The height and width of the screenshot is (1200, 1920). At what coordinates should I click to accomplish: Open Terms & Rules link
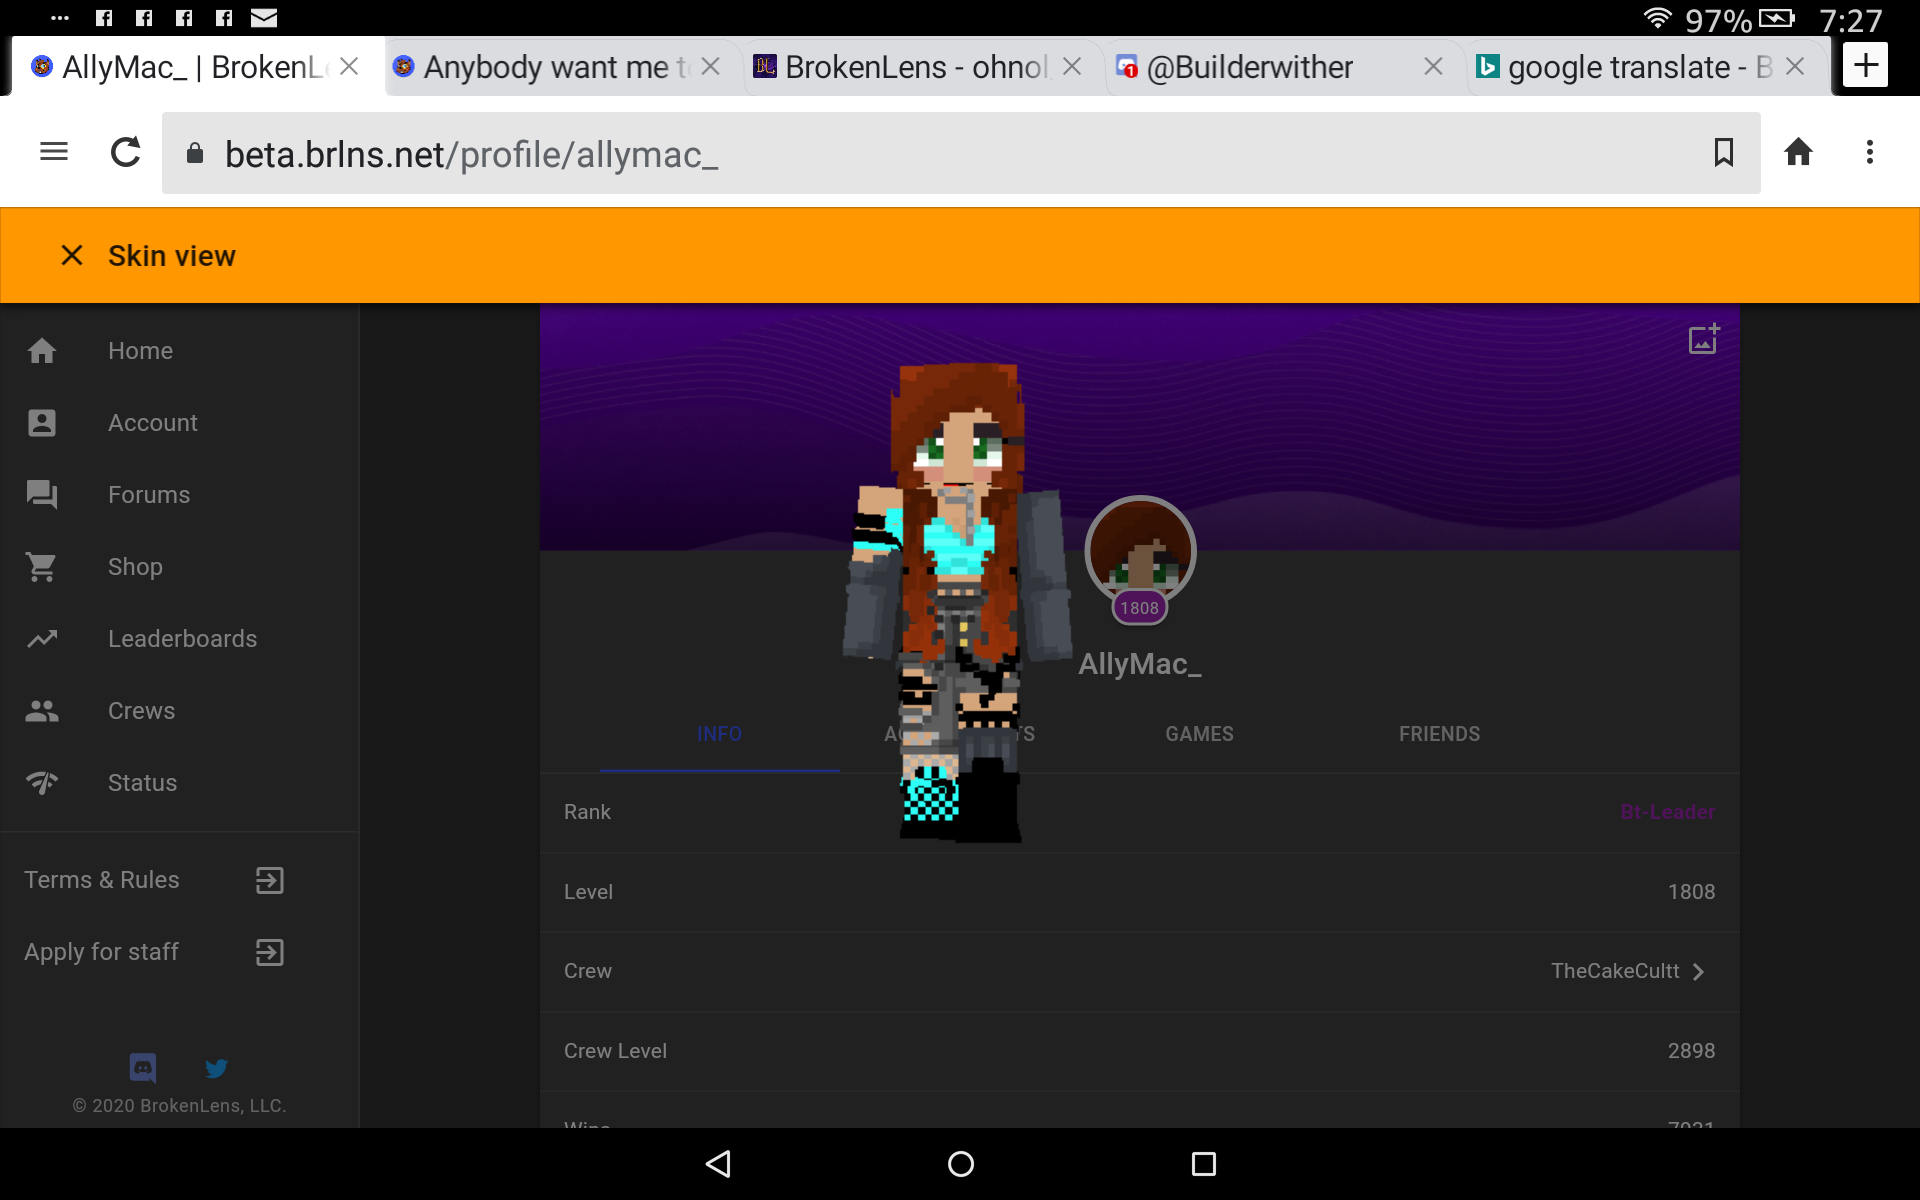[102, 880]
